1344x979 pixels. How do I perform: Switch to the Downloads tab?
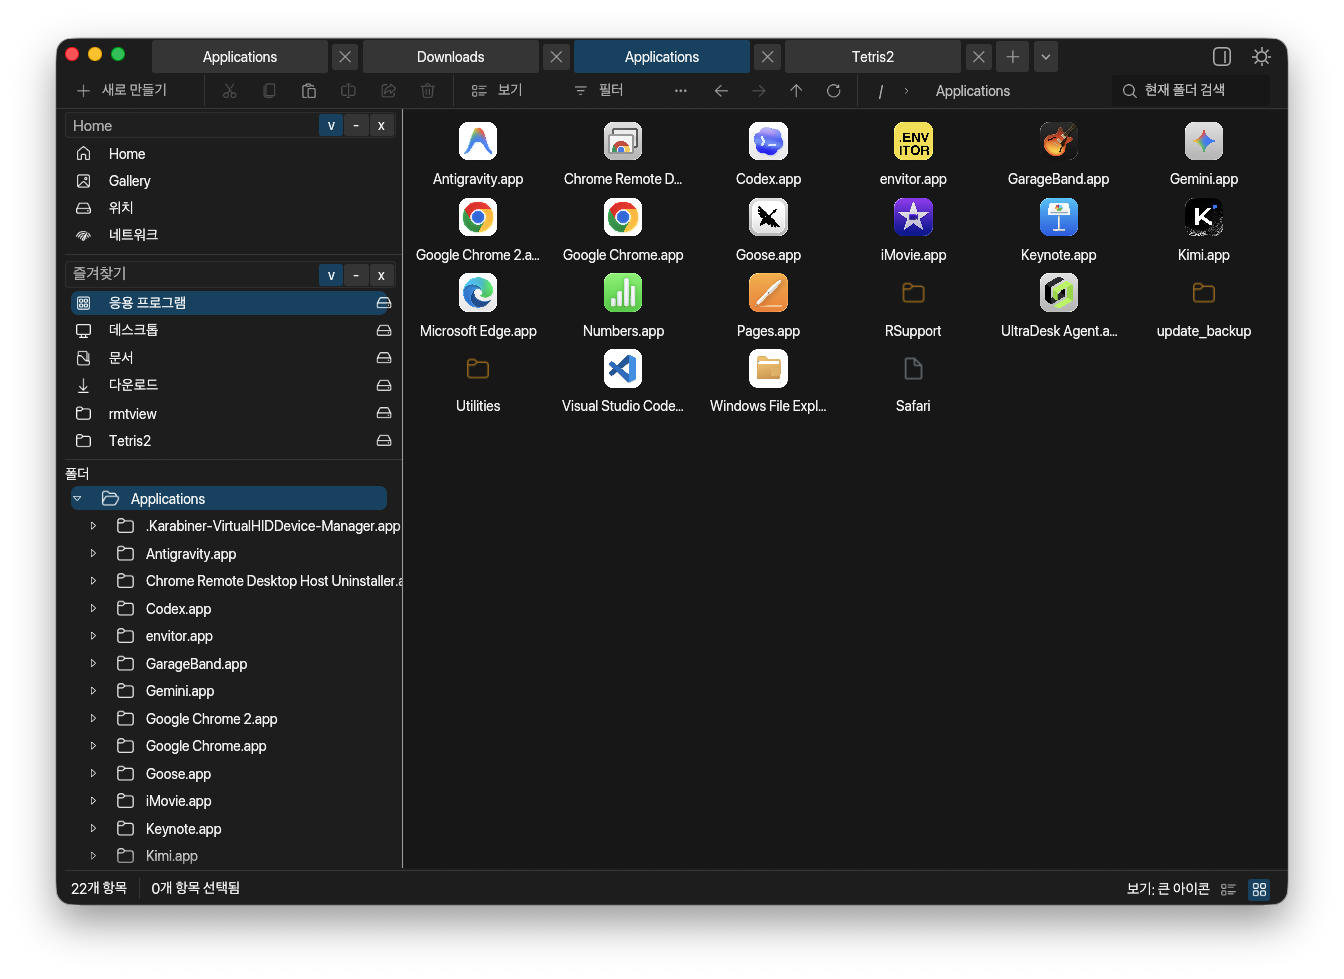pos(451,57)
